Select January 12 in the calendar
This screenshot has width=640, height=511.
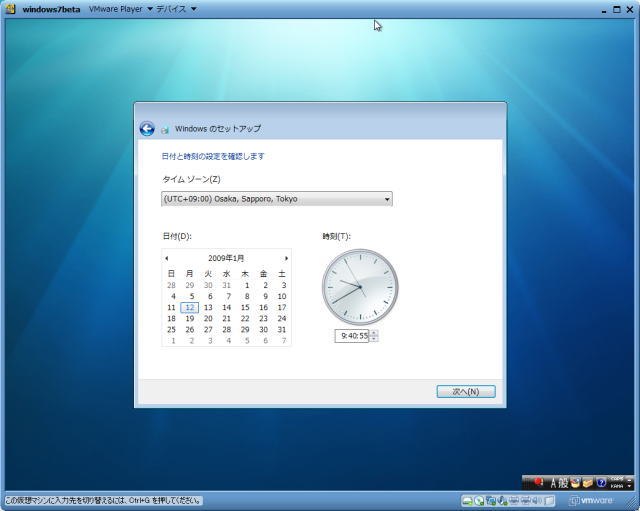click(190, 307)
